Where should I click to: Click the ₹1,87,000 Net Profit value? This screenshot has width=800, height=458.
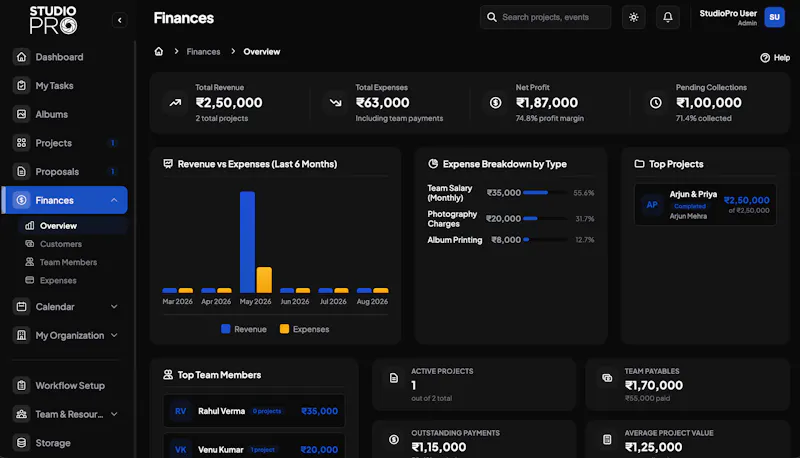coord(547,103)
